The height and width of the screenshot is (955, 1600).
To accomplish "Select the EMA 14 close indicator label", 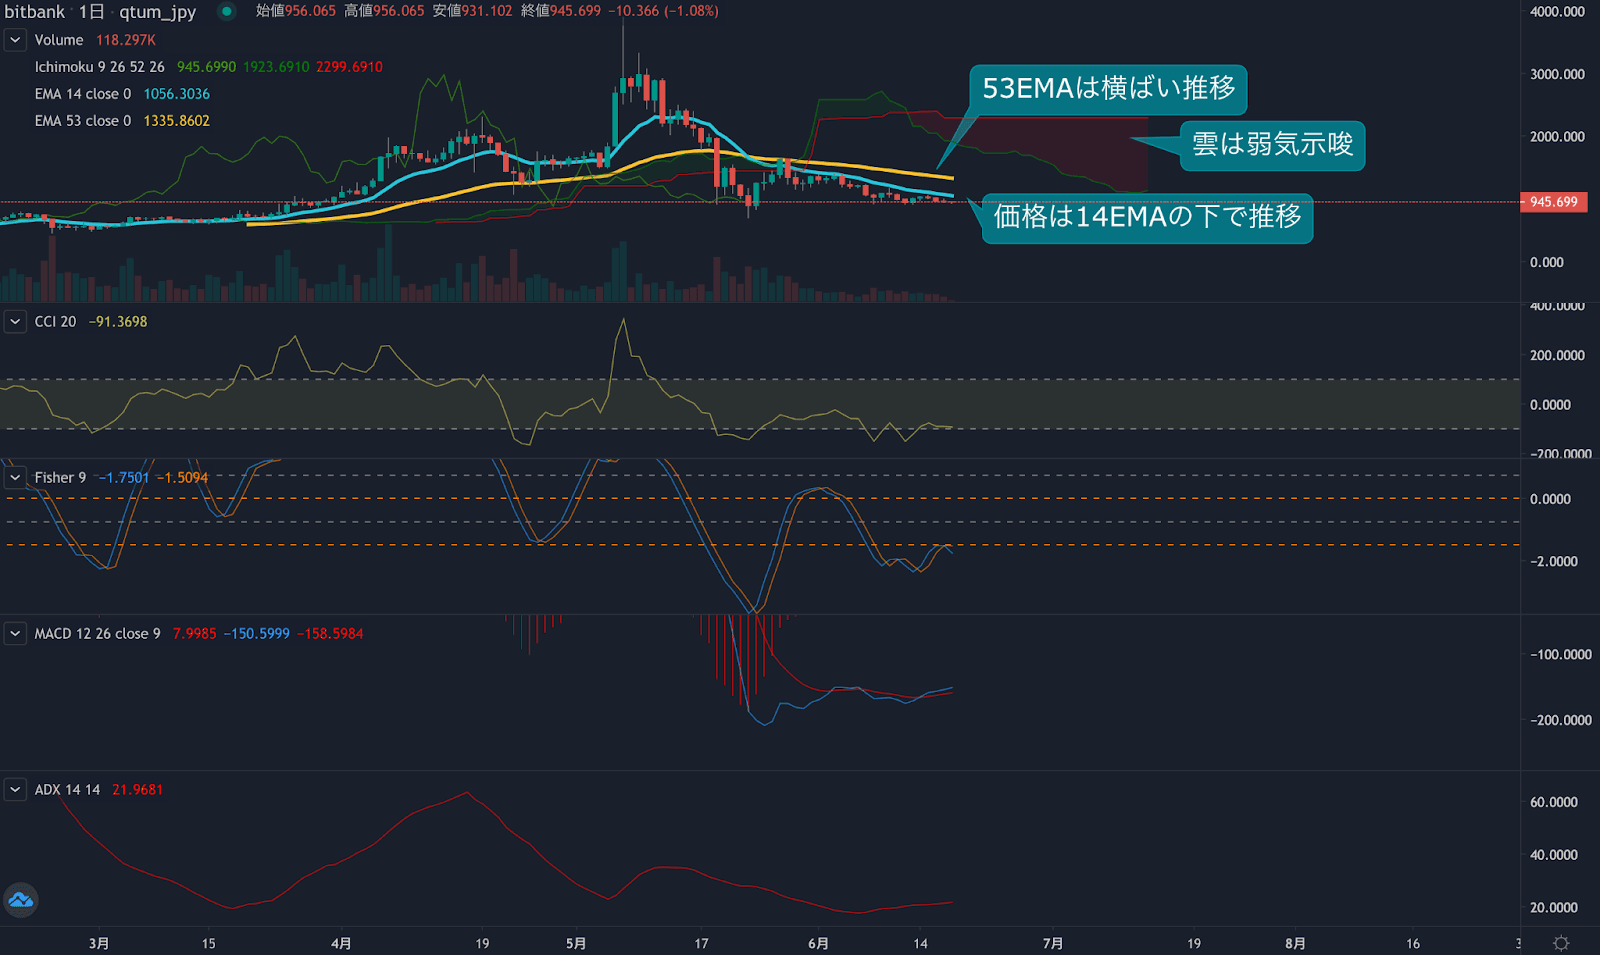I will pyautogui.click(x=82, y=94).
